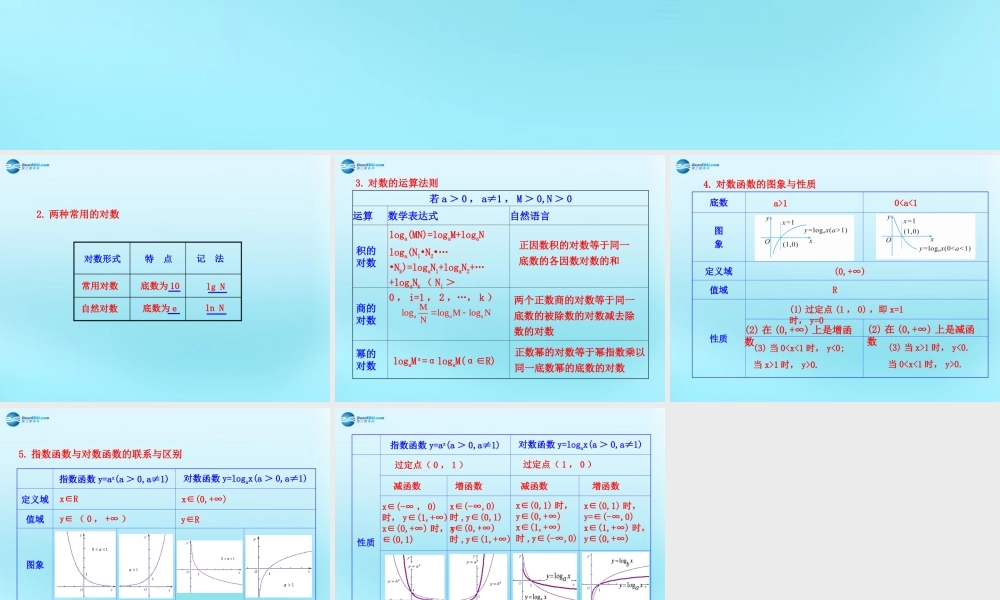Click the power formula 'log_aM^α=α log_aM'
Viewport: 1000px width, 600px height.
click(x=444, y=361)
